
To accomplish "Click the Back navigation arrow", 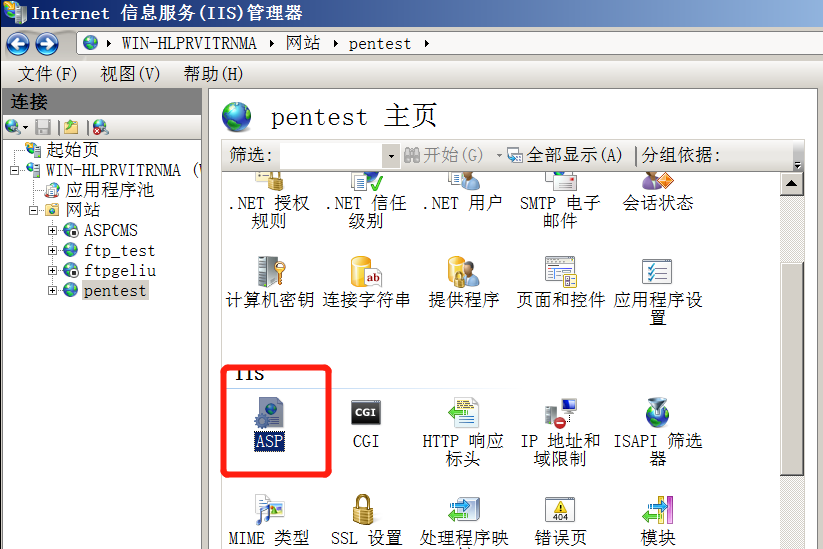I will click(x=18, y=44).
